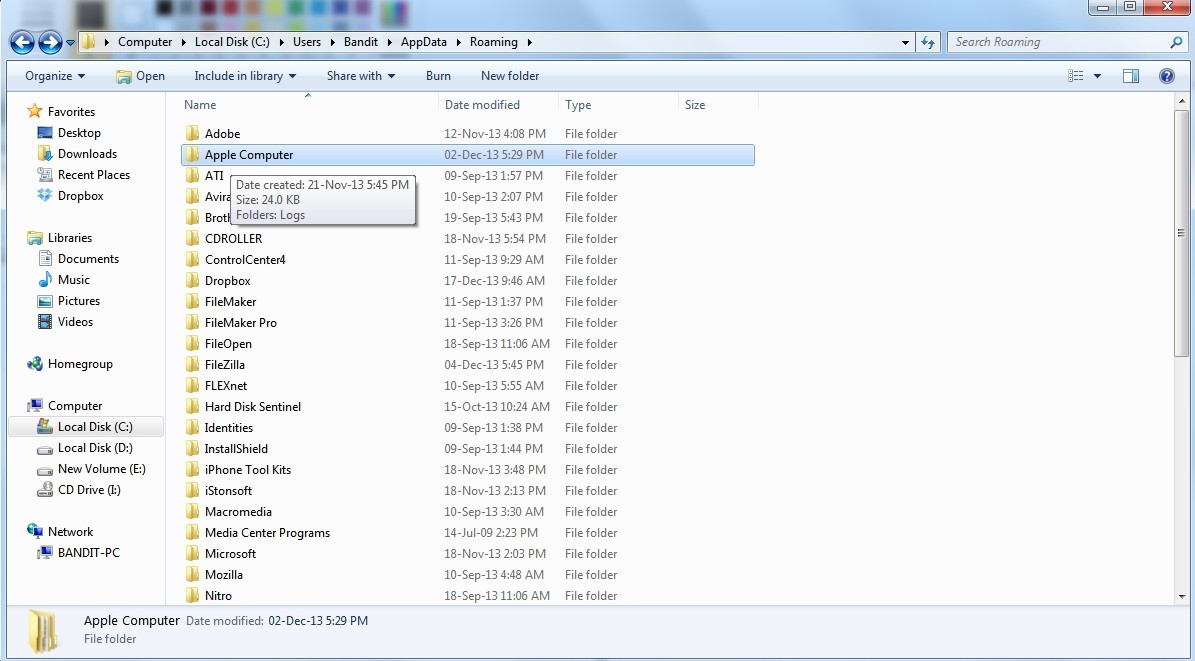1195x661 pixels.
Task: Click the Back navigation arrow
Action: (22, 42)
